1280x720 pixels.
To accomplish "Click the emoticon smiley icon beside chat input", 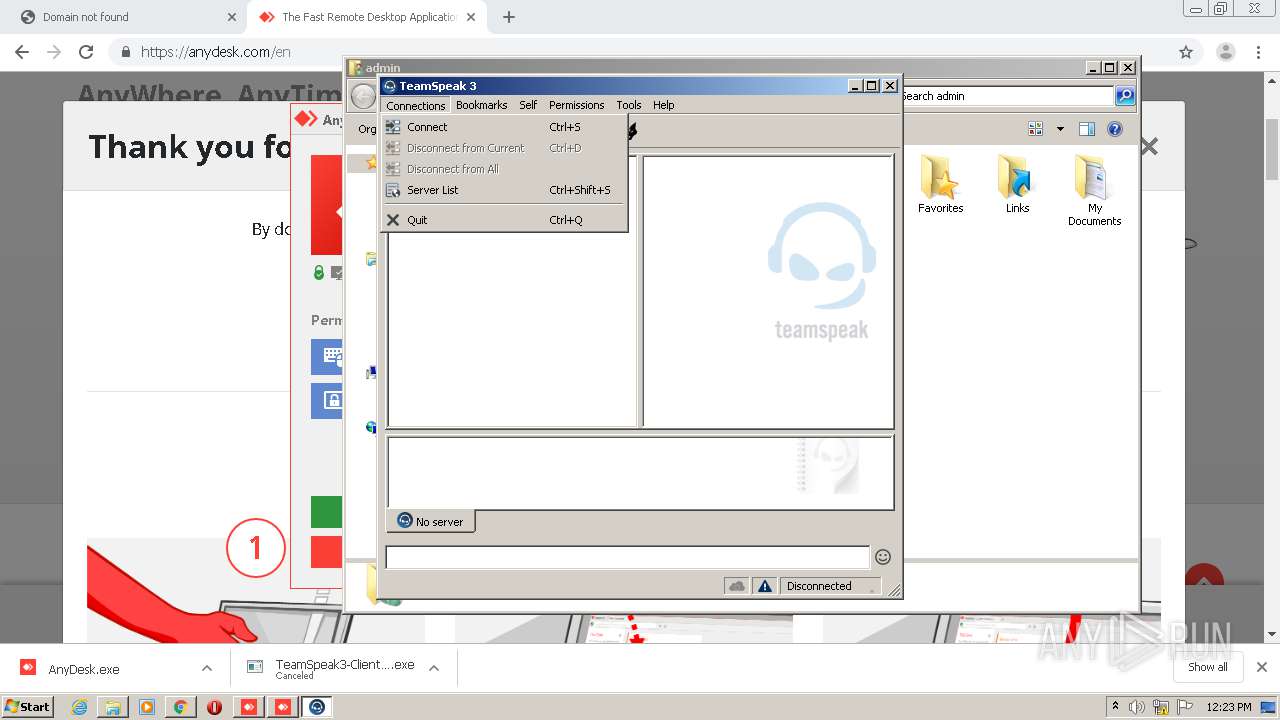I will click(x=883, y=557).
